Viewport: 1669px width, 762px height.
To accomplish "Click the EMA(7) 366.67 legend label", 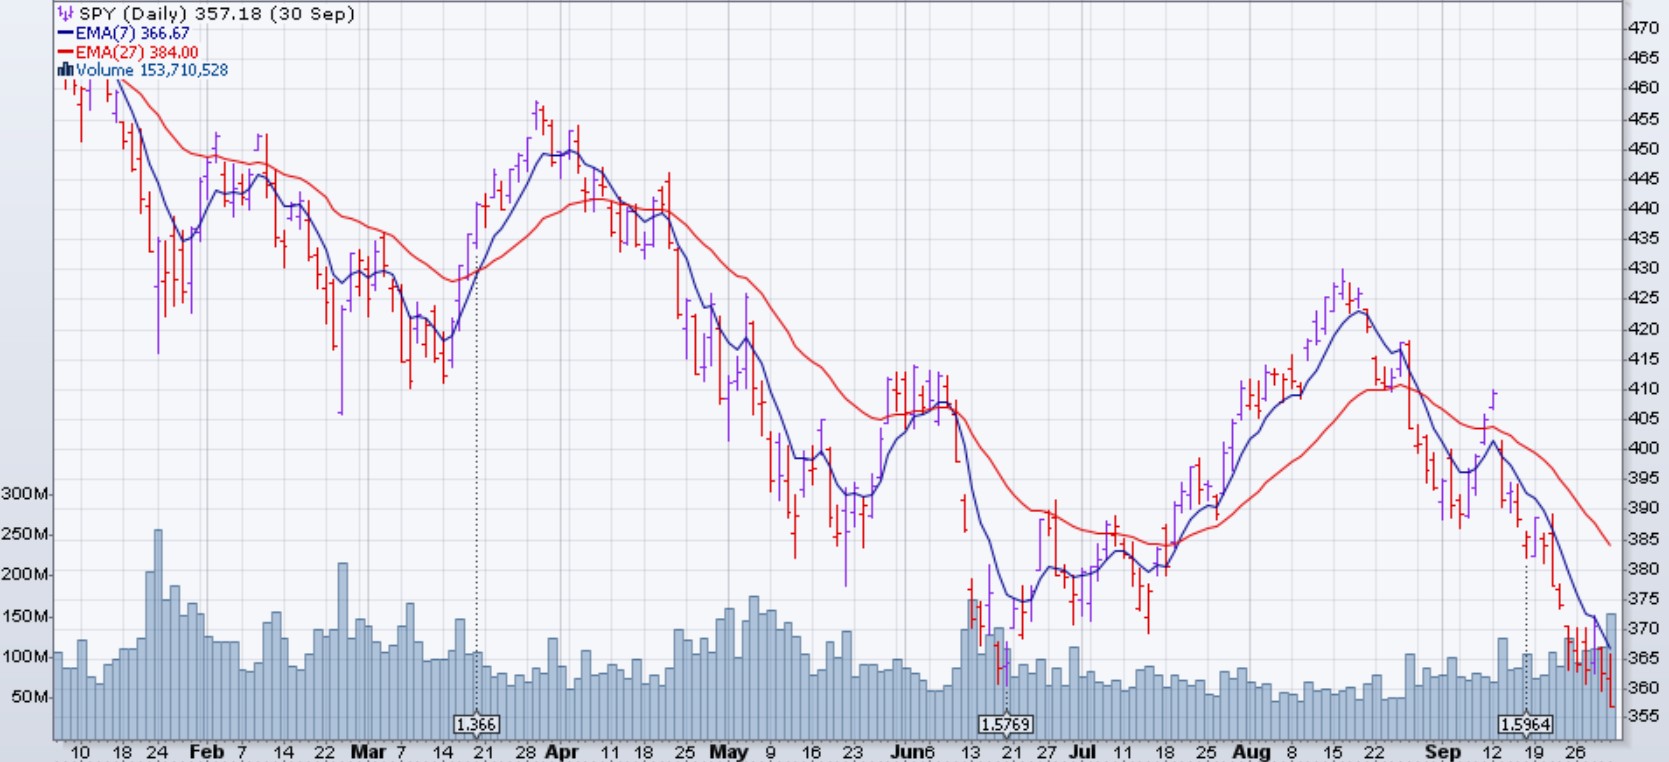I will pyautogui.click(x=132, y=33).
